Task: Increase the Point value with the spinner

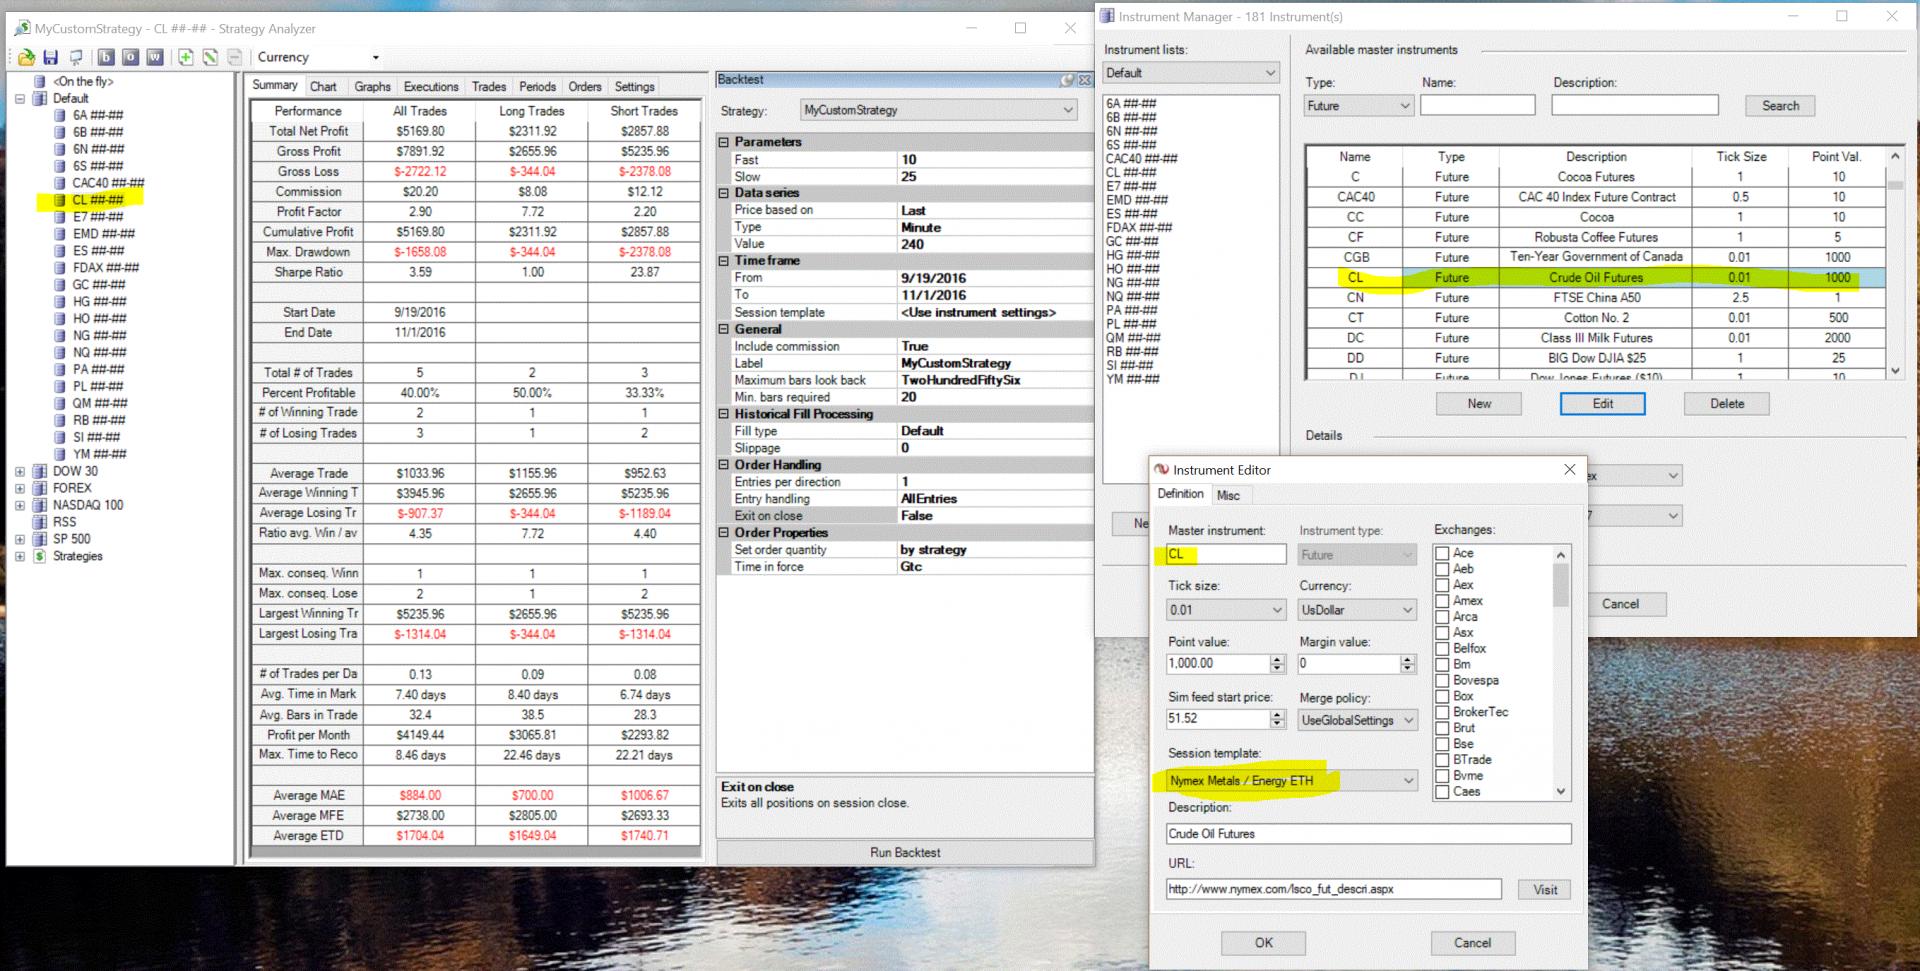Action: (1277, 659)
